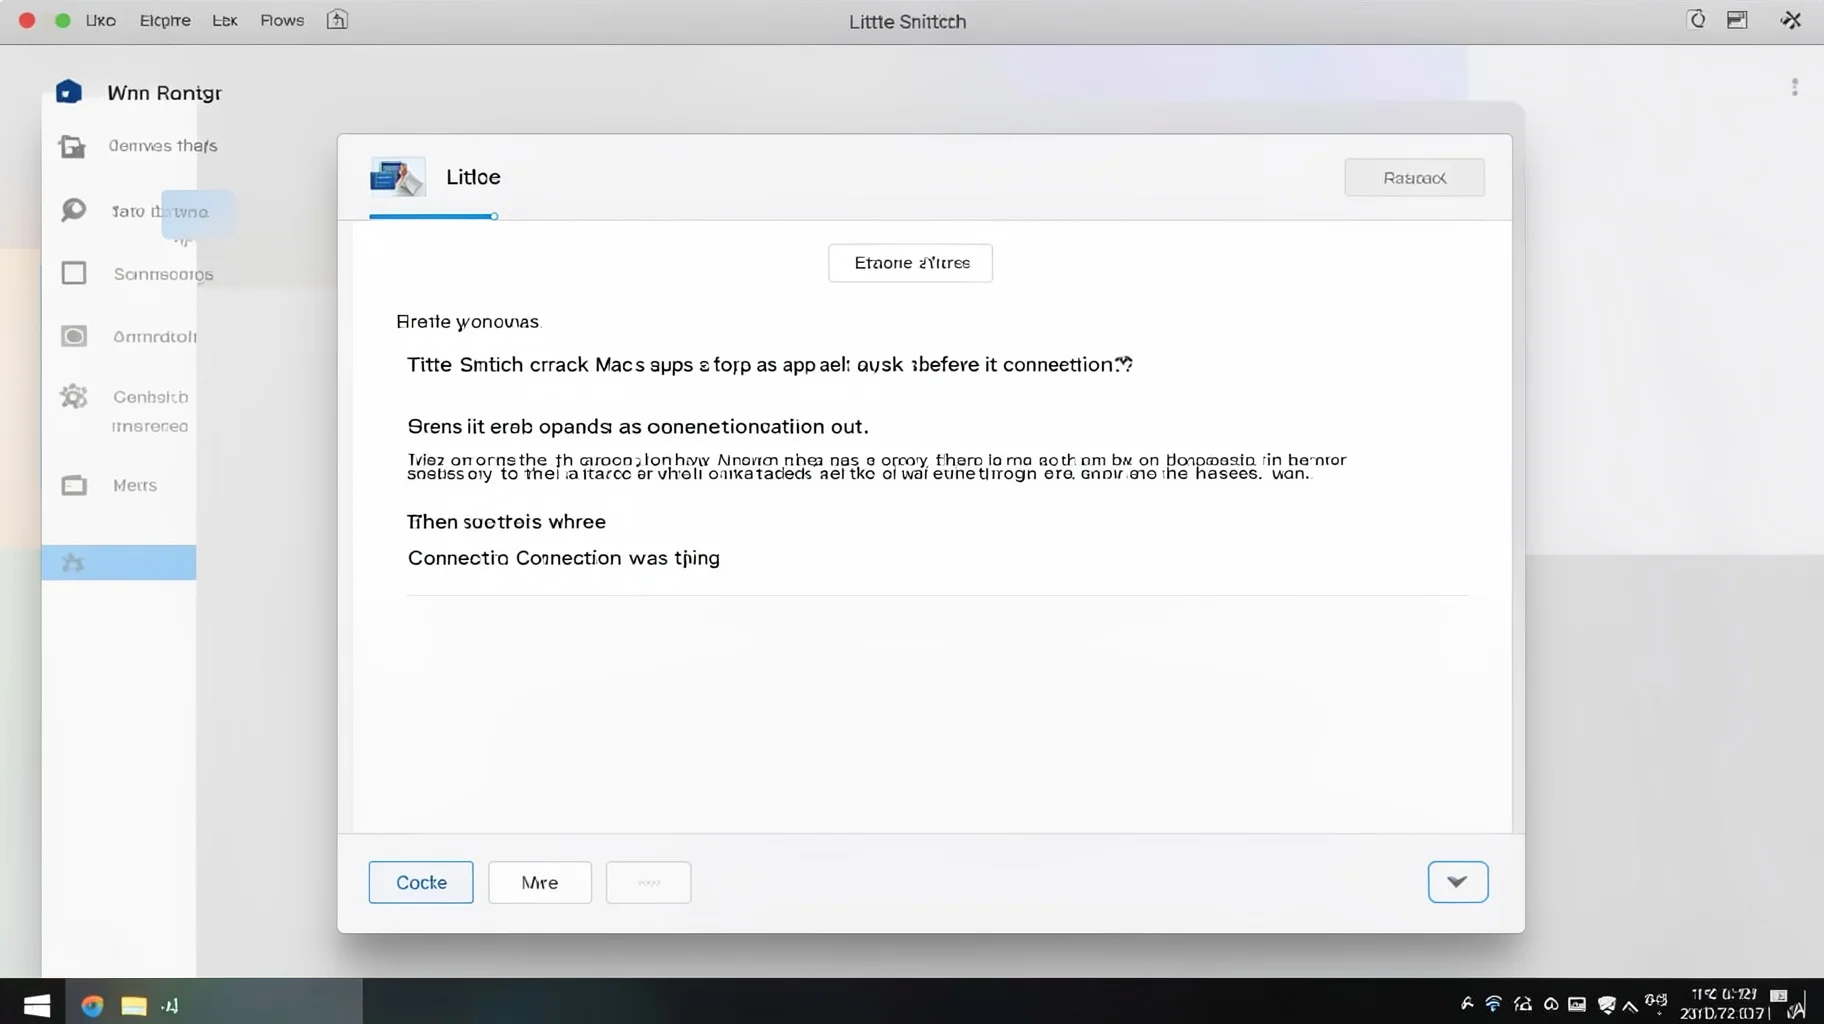This screenshot has height=1024, width=1824.
Task: Open the gear icon beside Genbsitb
Action: click(73, 397)
